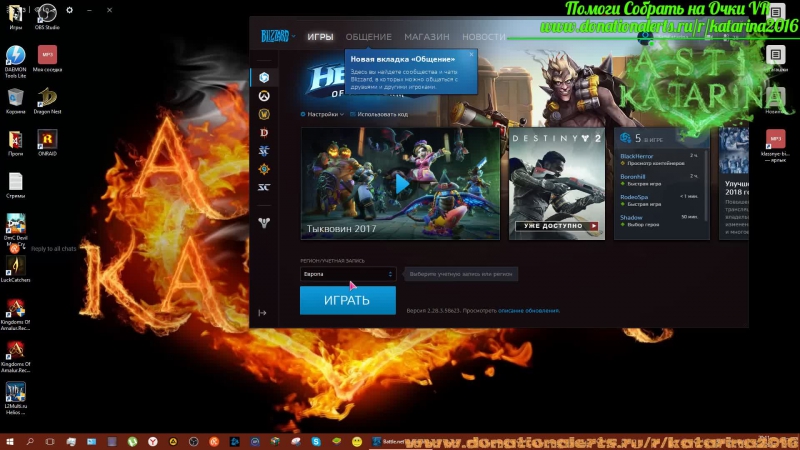Collapse the sidebar with arrow icon
This screenshot has width=800, height=450.
(262, 313)
